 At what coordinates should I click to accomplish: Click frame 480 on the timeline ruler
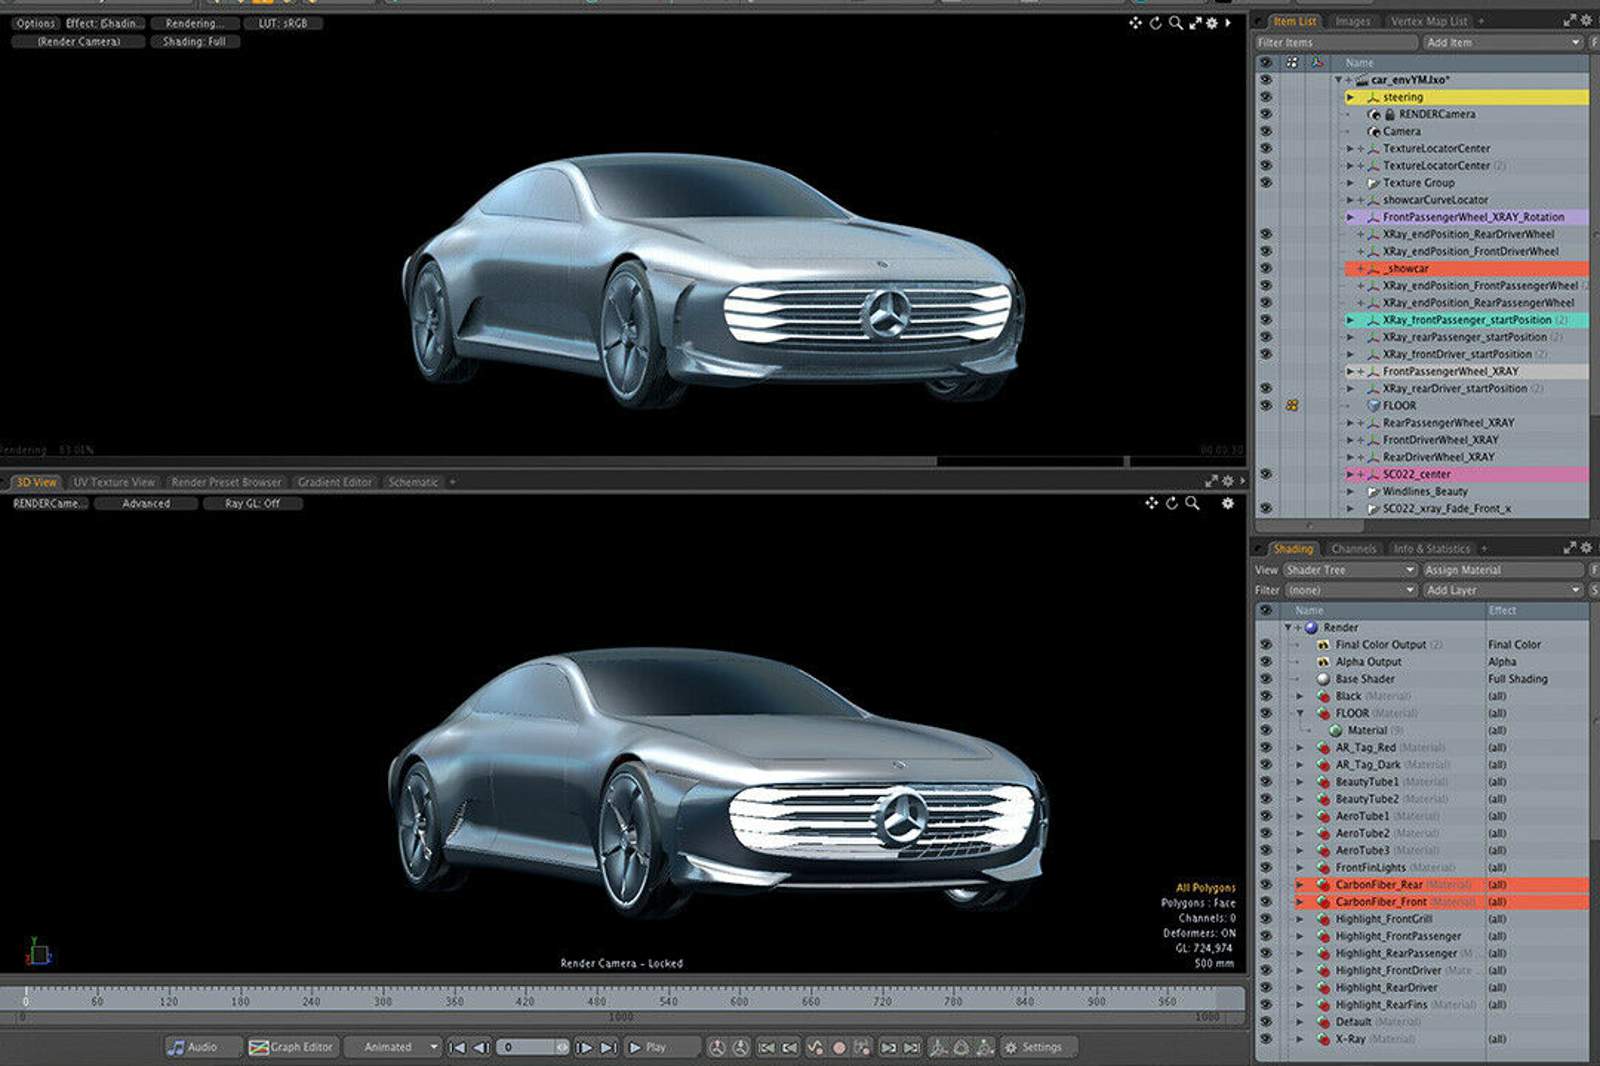(x=596, y=1000)
